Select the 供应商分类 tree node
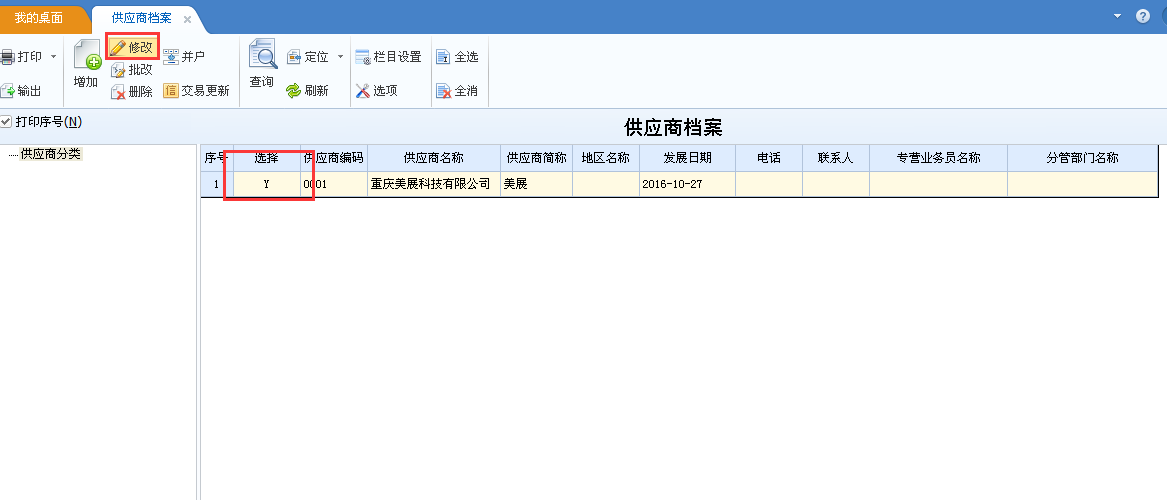Viewport: 1167px width, 500px height. pos(51,154)
